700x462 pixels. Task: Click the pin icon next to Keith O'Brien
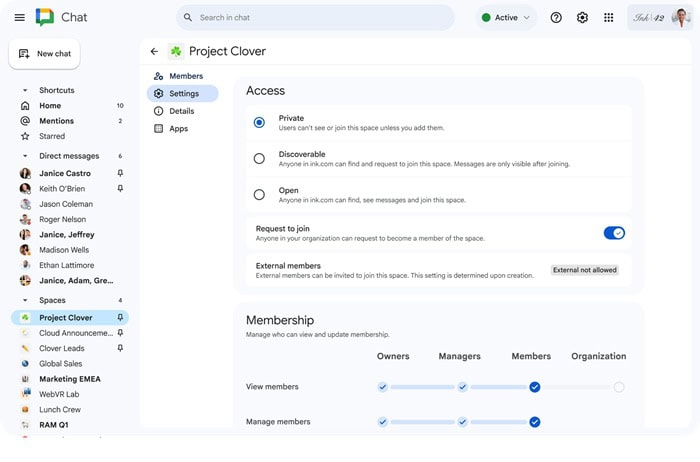(120, 188)
